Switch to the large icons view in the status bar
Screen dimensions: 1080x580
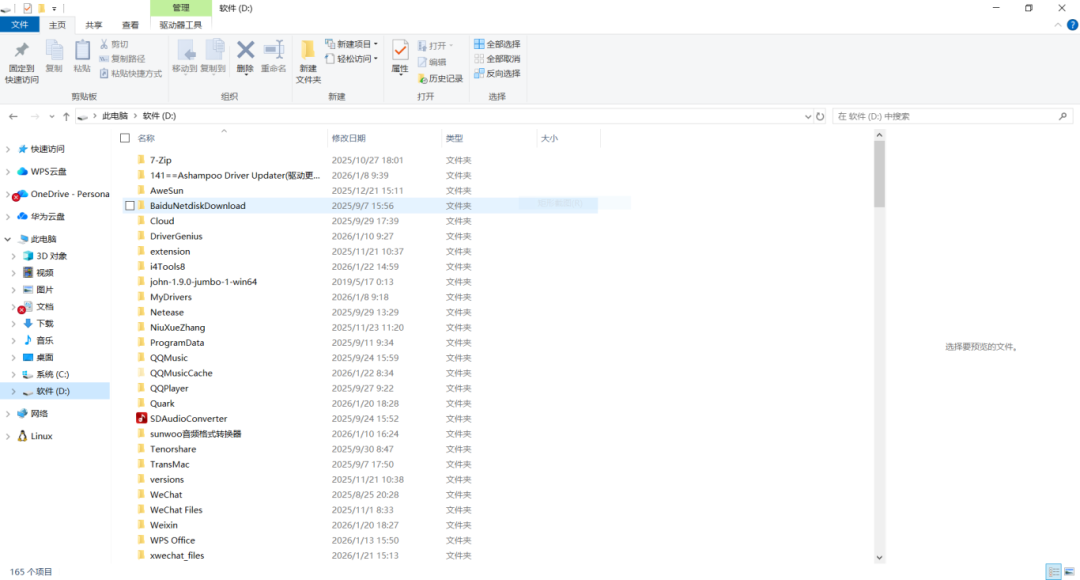tap(1069, 572)
